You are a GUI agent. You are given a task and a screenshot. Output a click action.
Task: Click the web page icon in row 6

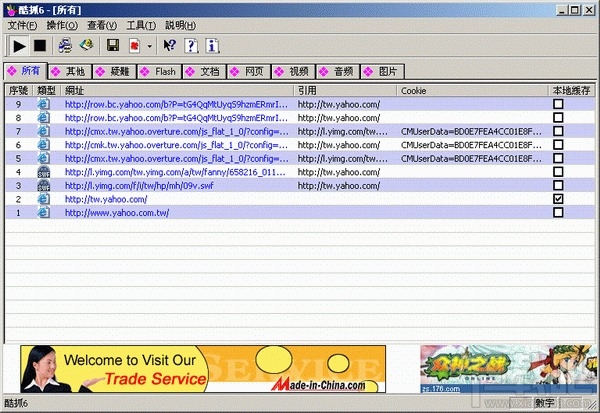click(44, 144)
